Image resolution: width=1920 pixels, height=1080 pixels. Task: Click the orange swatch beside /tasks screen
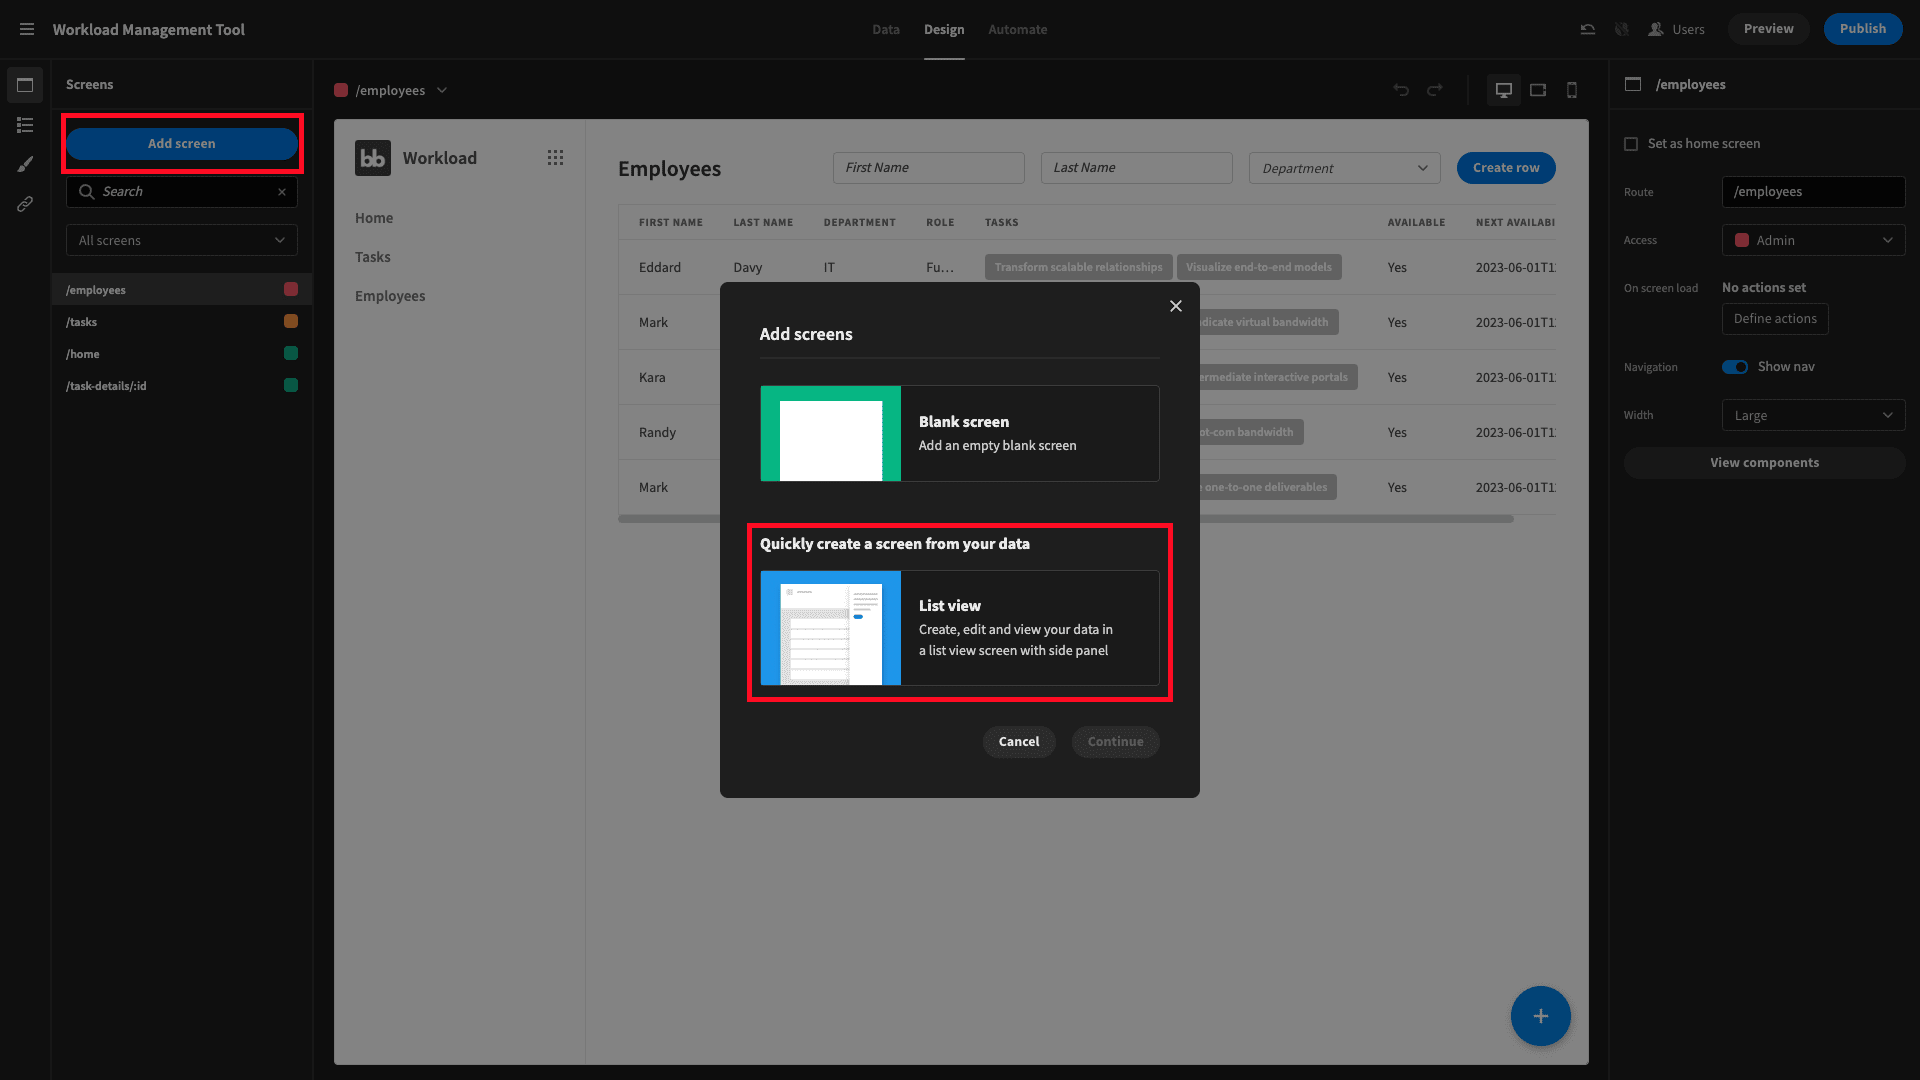point(291,321)
